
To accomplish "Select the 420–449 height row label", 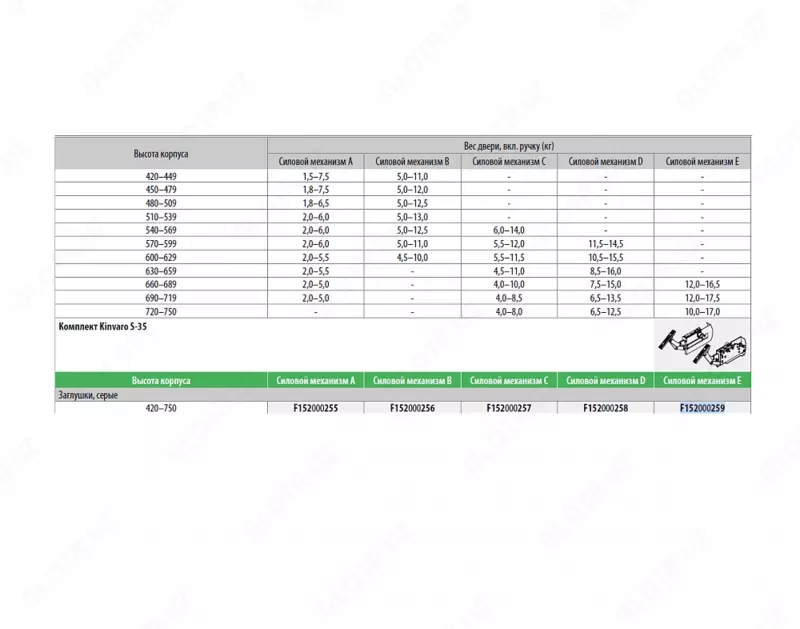I will pyautogui.click(x=160, y=175).
